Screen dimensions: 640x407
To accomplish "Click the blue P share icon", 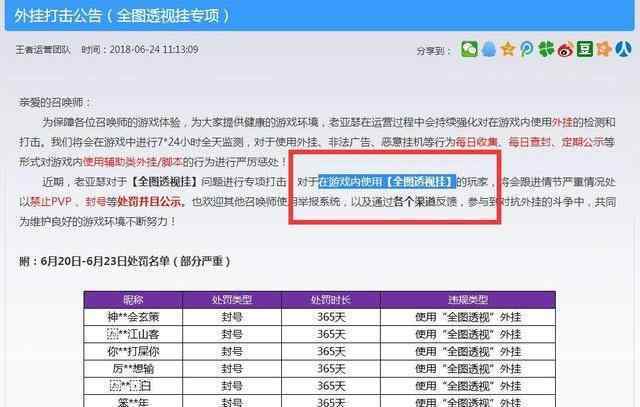I will 526,49.
